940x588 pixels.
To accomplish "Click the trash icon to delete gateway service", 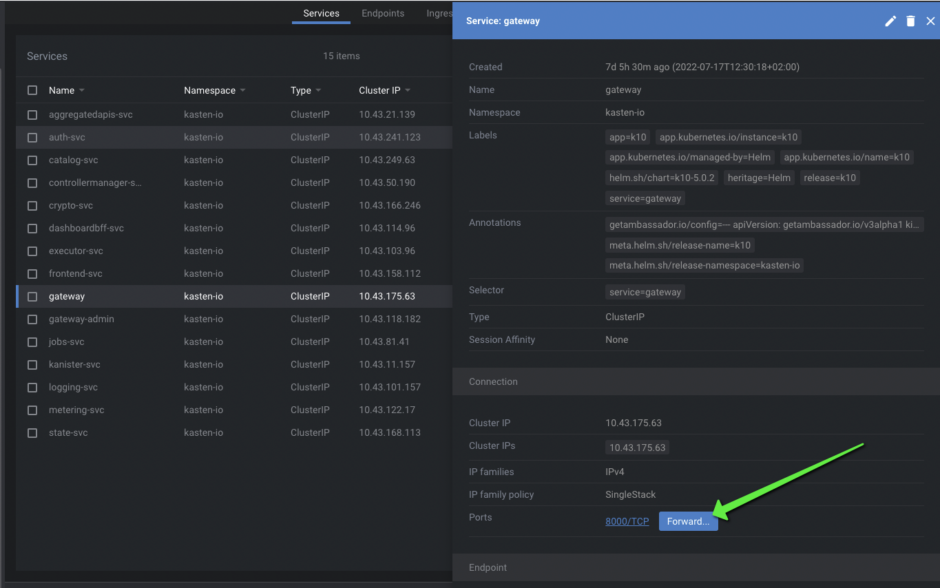I will click(910, 21).
